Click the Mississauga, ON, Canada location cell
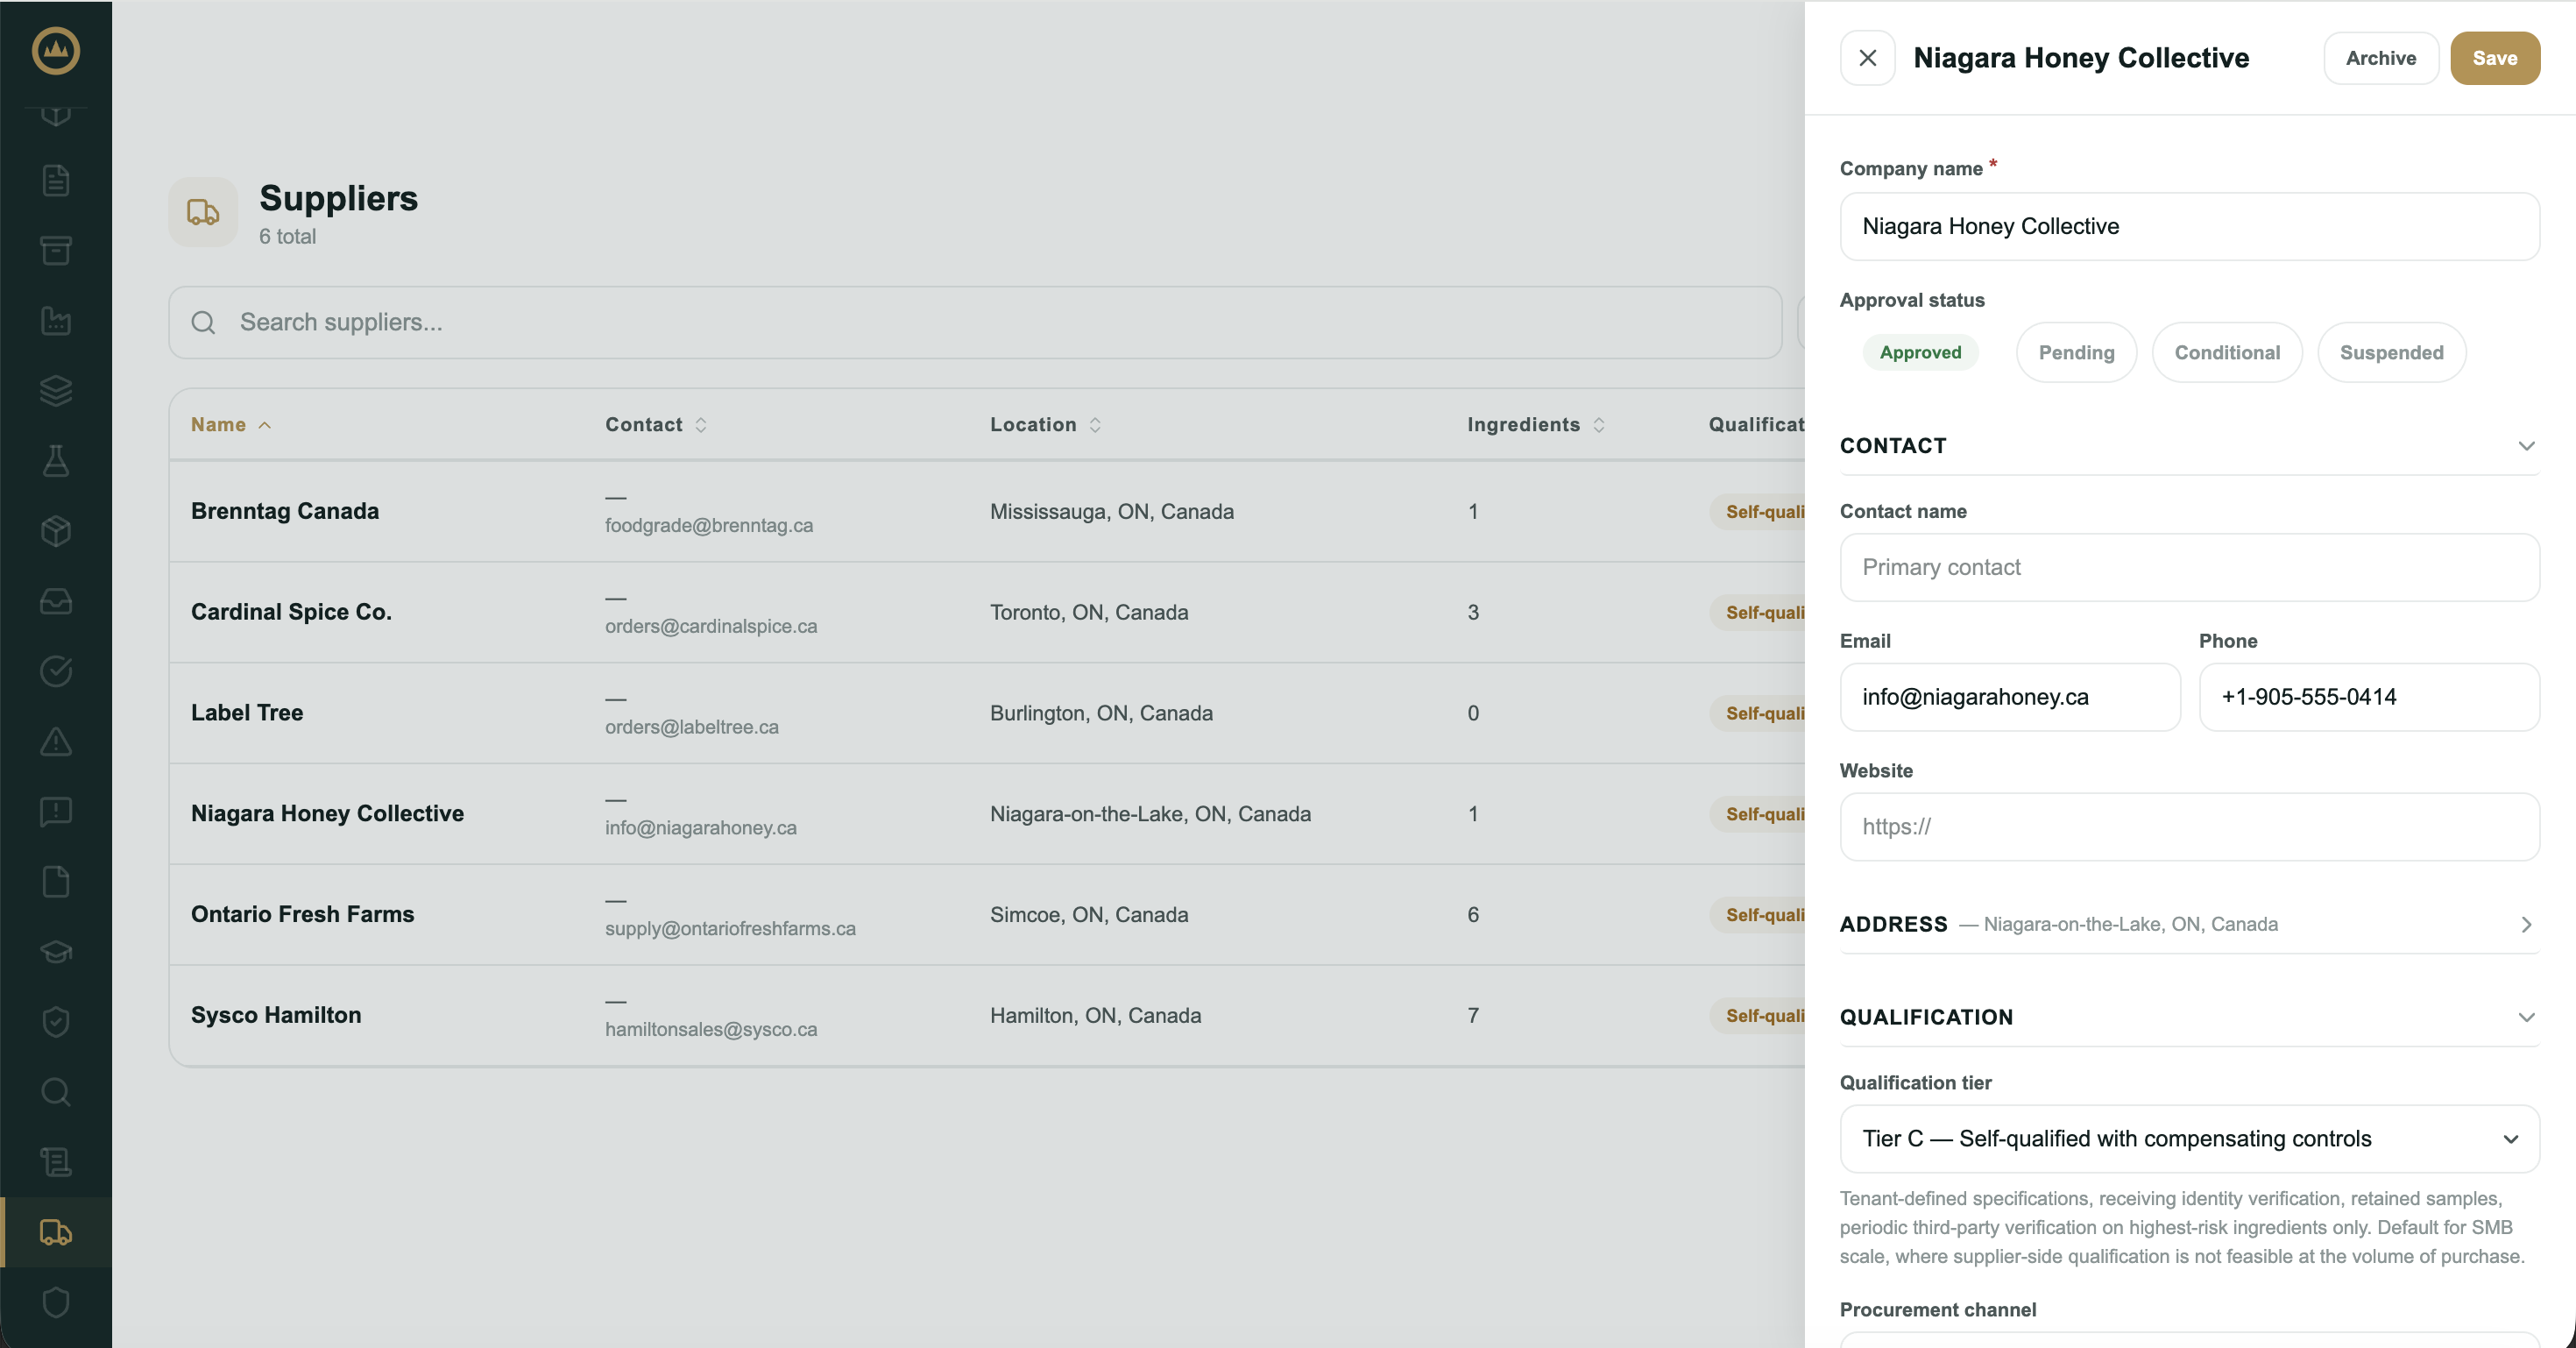2576x1348 pixels. pyautogui.click(x=1112, y=512)
